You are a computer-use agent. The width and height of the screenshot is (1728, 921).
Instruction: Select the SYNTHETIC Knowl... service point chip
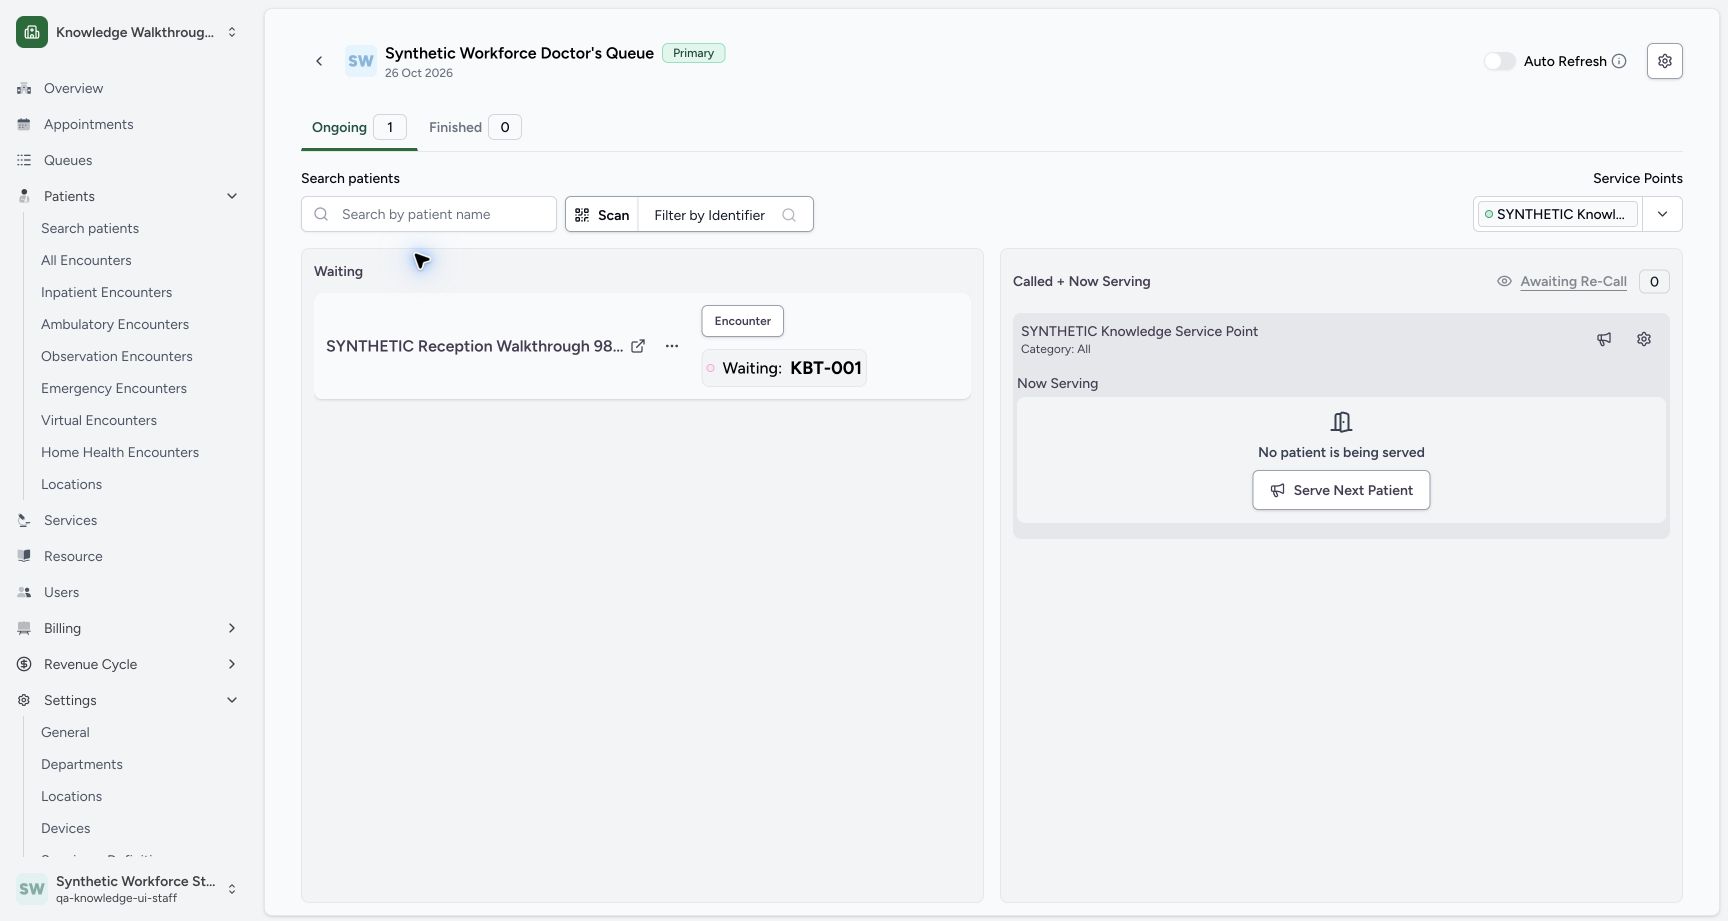click(x=1557, y=214)
